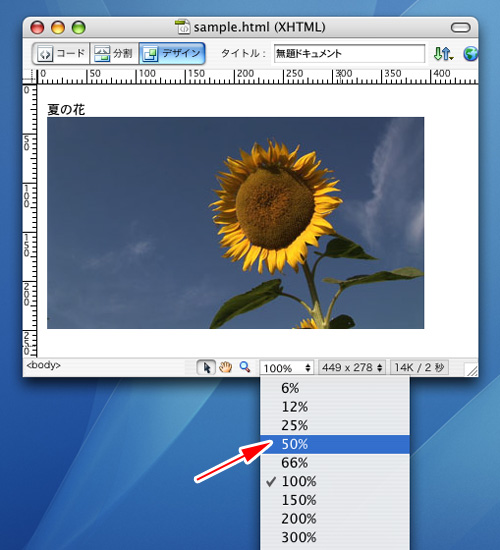The image size is (500, 550).
Task: Choose 300% from zoom menu
Action: coord(335,537)
